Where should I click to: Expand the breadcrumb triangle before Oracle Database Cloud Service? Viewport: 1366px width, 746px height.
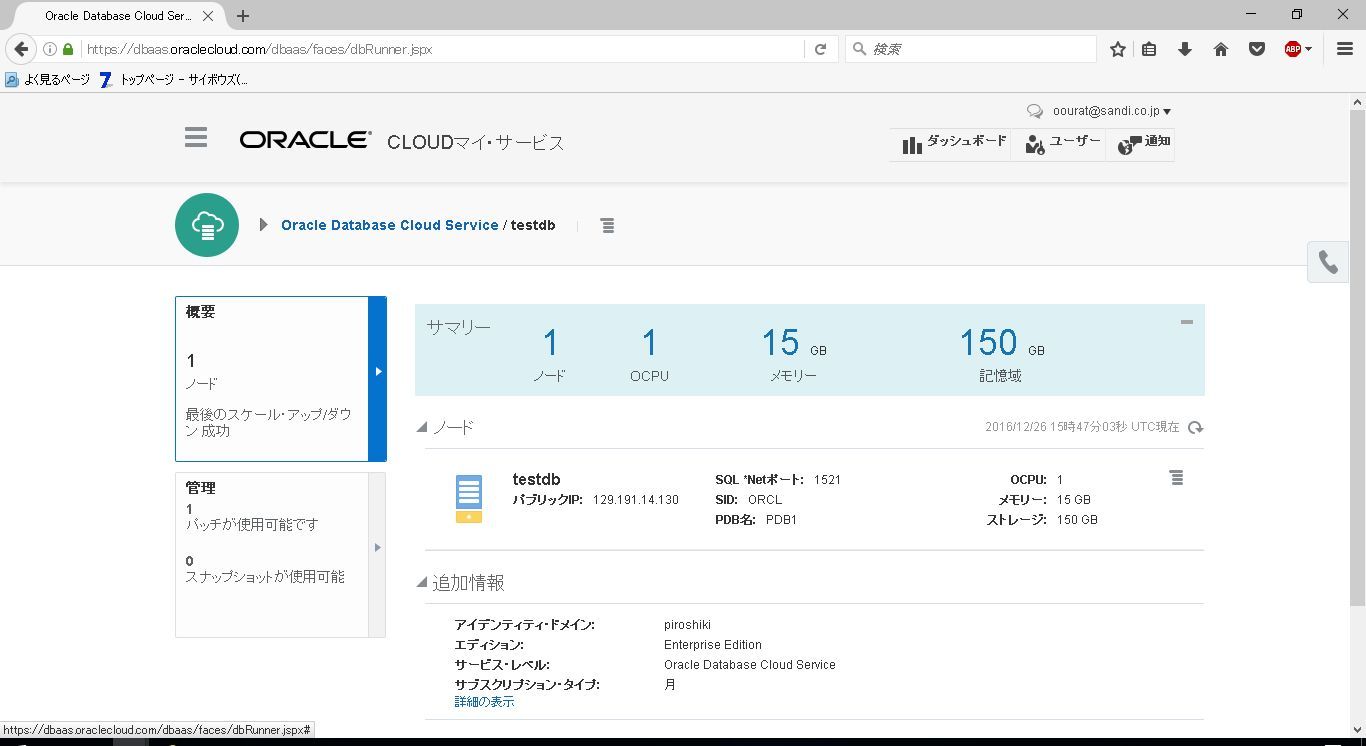(x=263, y=225)
